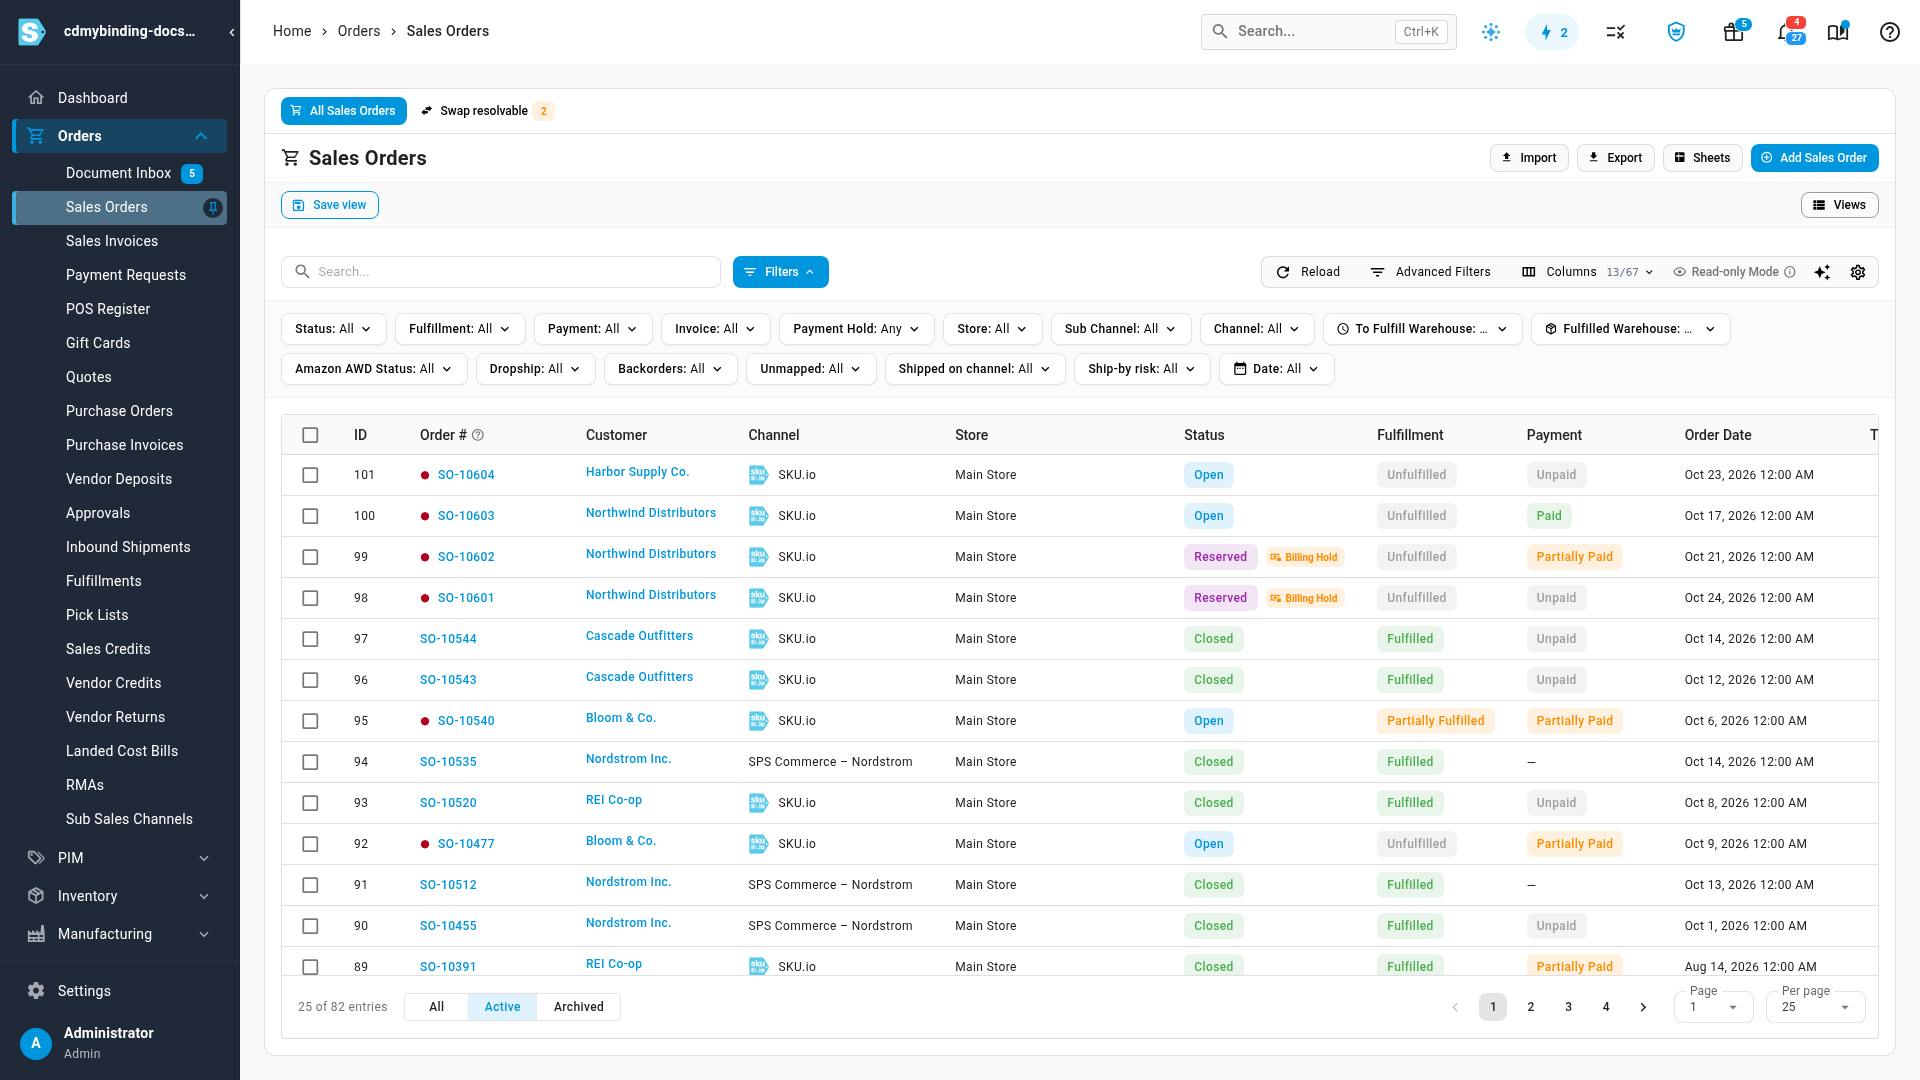Image resolution: width=1920 pixels, height=1080 pixels.
Task: Open the Status: All filter dropdown
Action: click(x=334, y=329)
